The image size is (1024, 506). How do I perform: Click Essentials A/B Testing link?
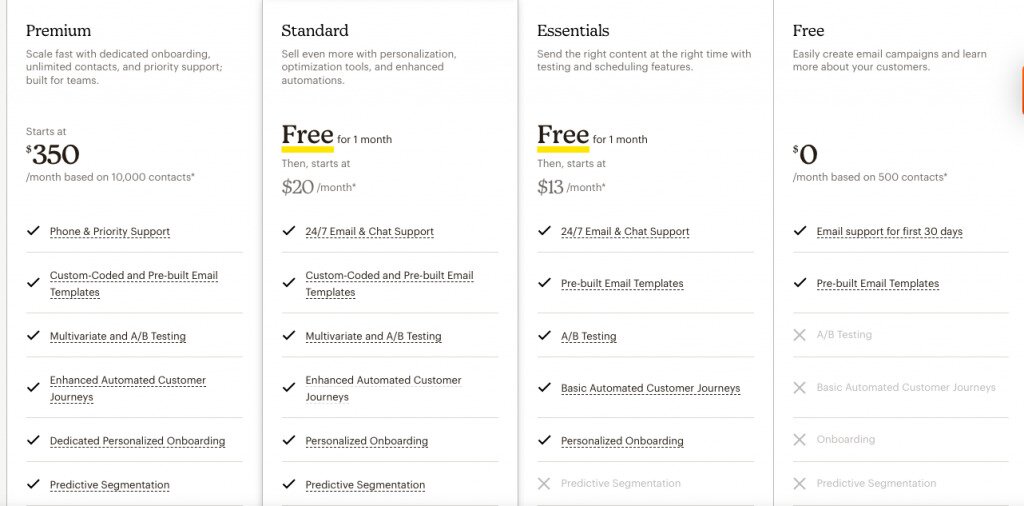click(588, 337)
